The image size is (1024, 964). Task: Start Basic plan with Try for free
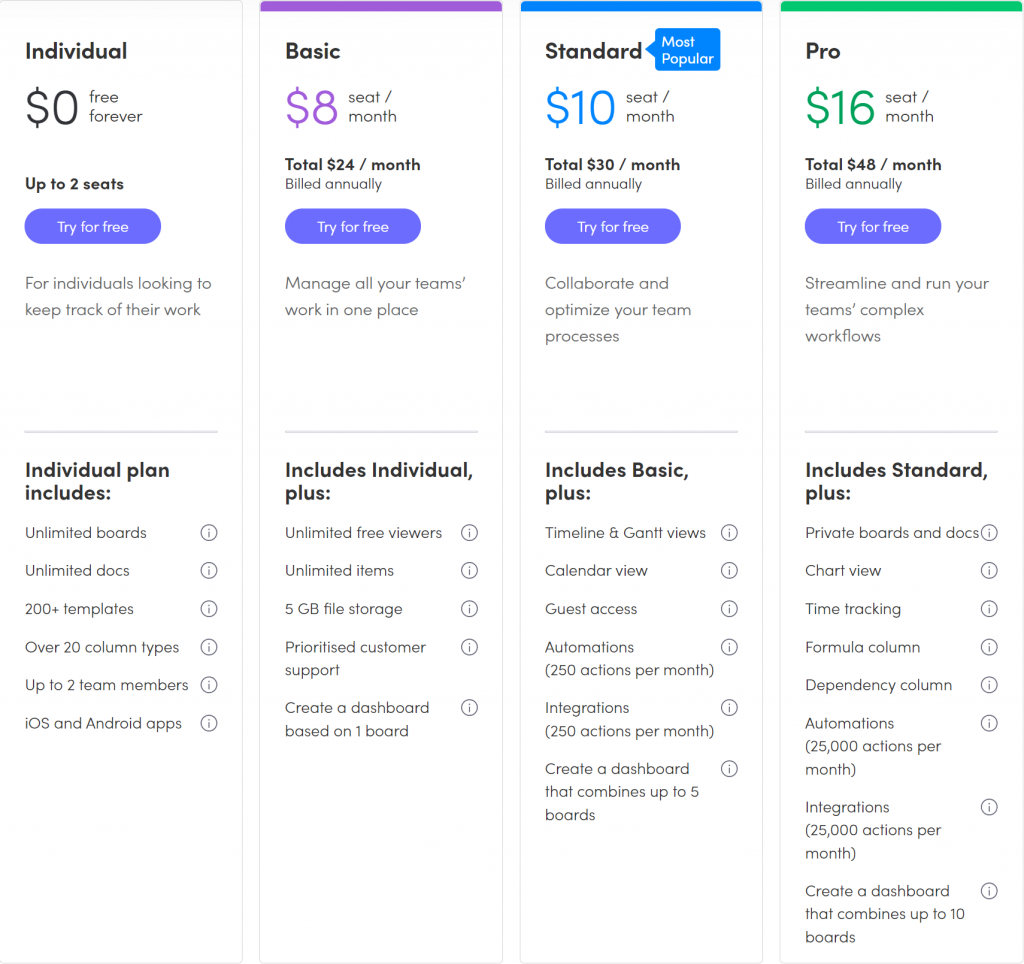tap(353, 227)
